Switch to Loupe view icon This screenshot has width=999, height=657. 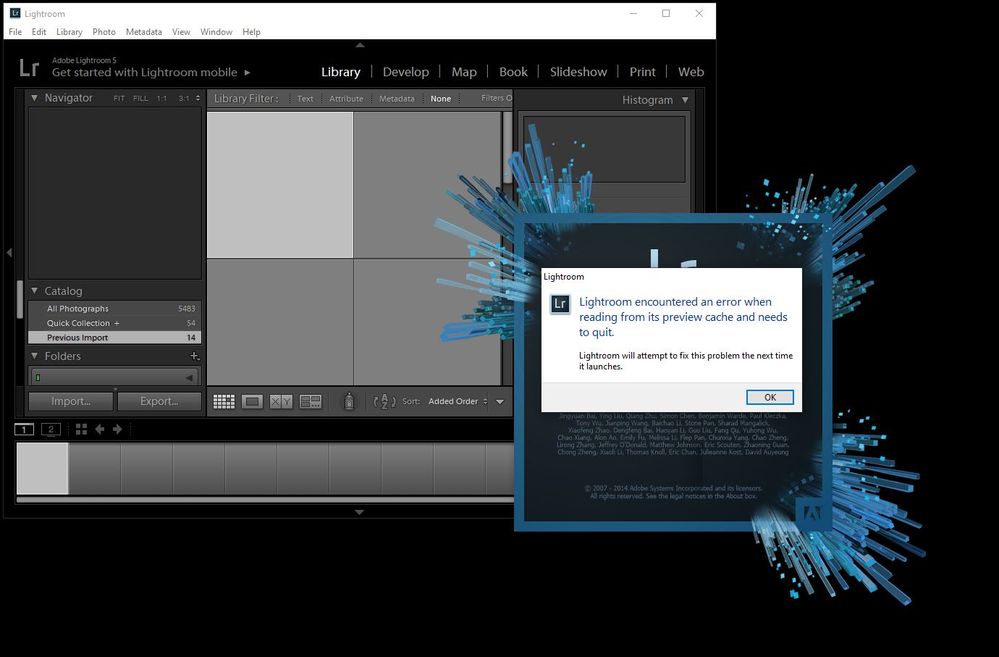252,401
